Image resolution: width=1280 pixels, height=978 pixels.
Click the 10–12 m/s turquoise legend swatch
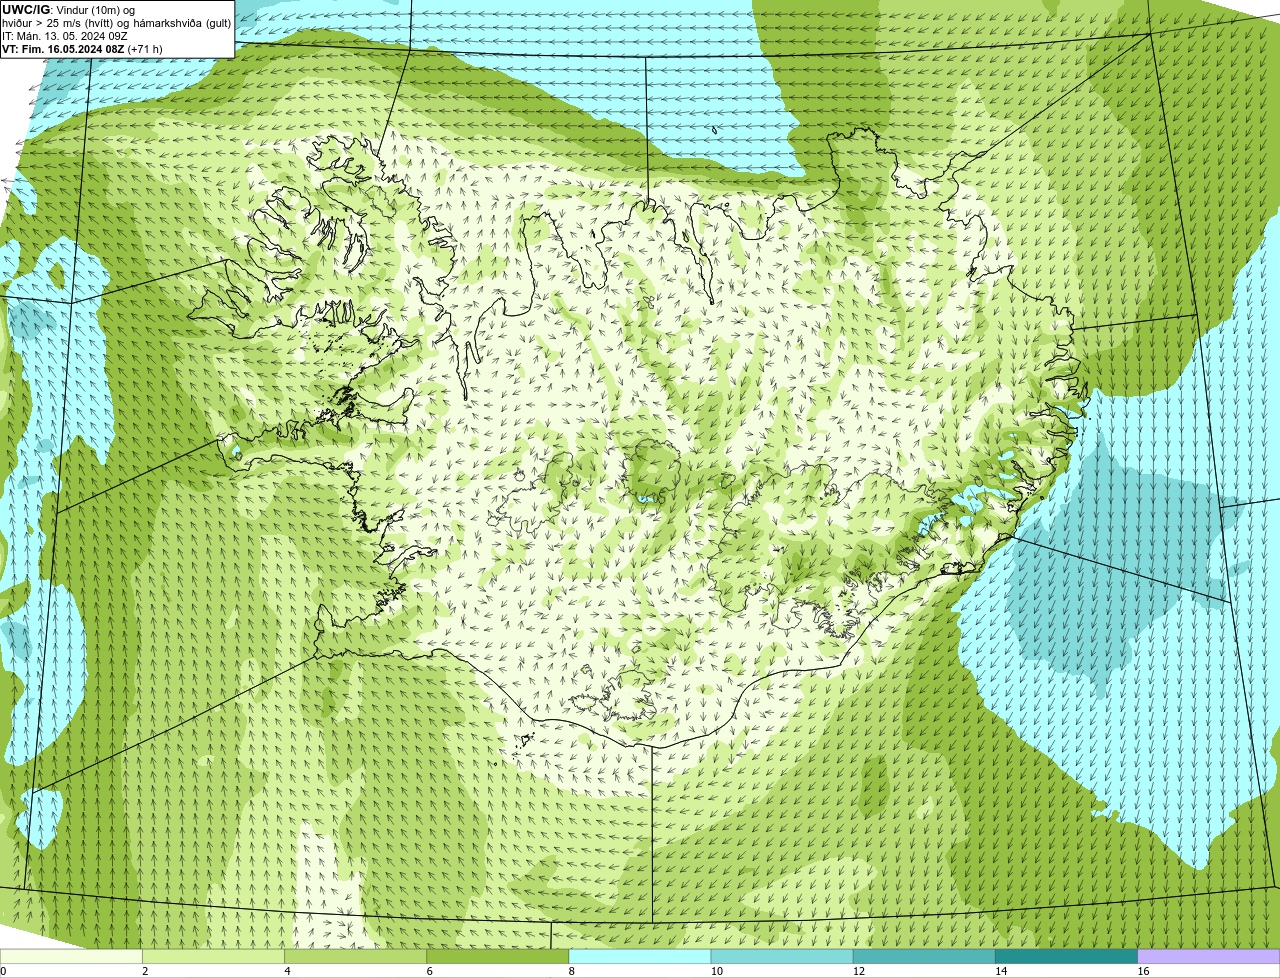[x=782, y=957]
